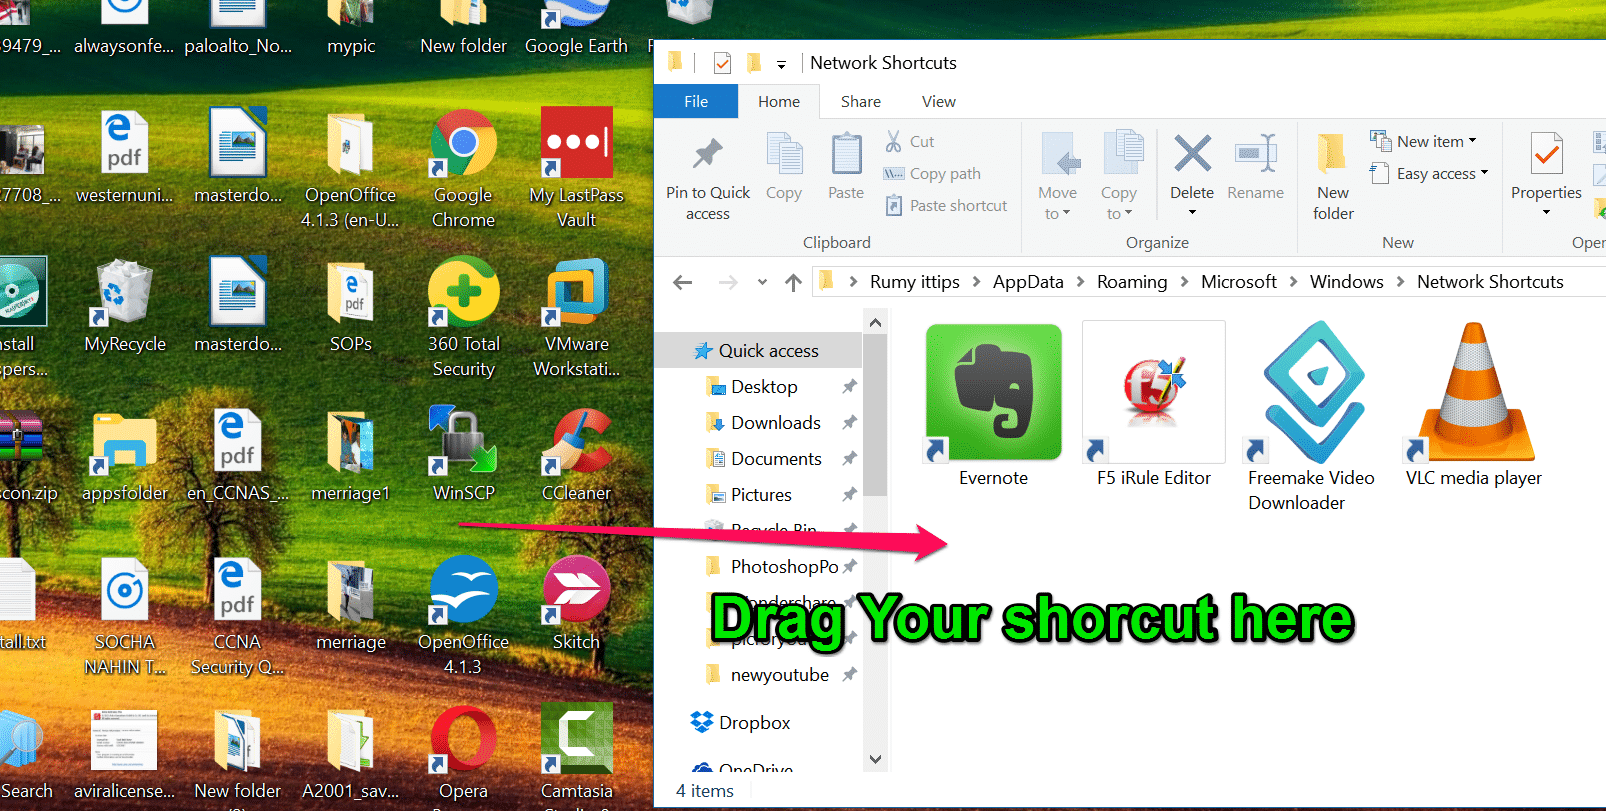The height and width of the screenshot is (811, 1606).
Task: Click the Paste button in ribbon
Action: point(846,167)
